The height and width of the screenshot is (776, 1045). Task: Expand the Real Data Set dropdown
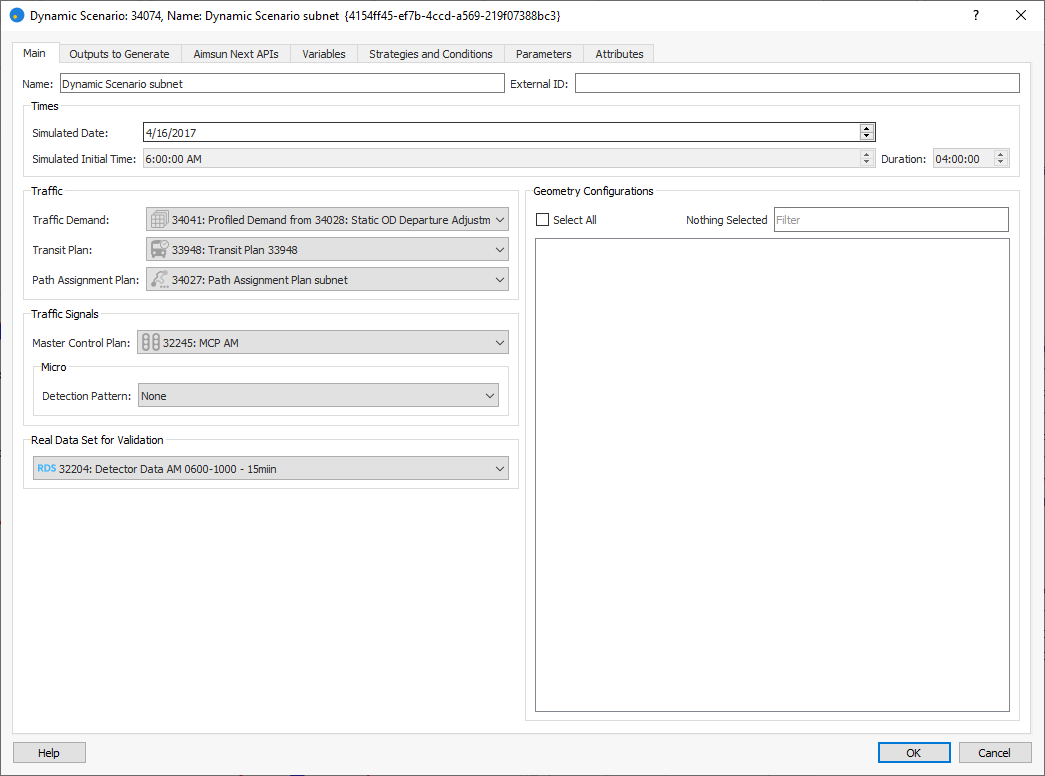500,468
